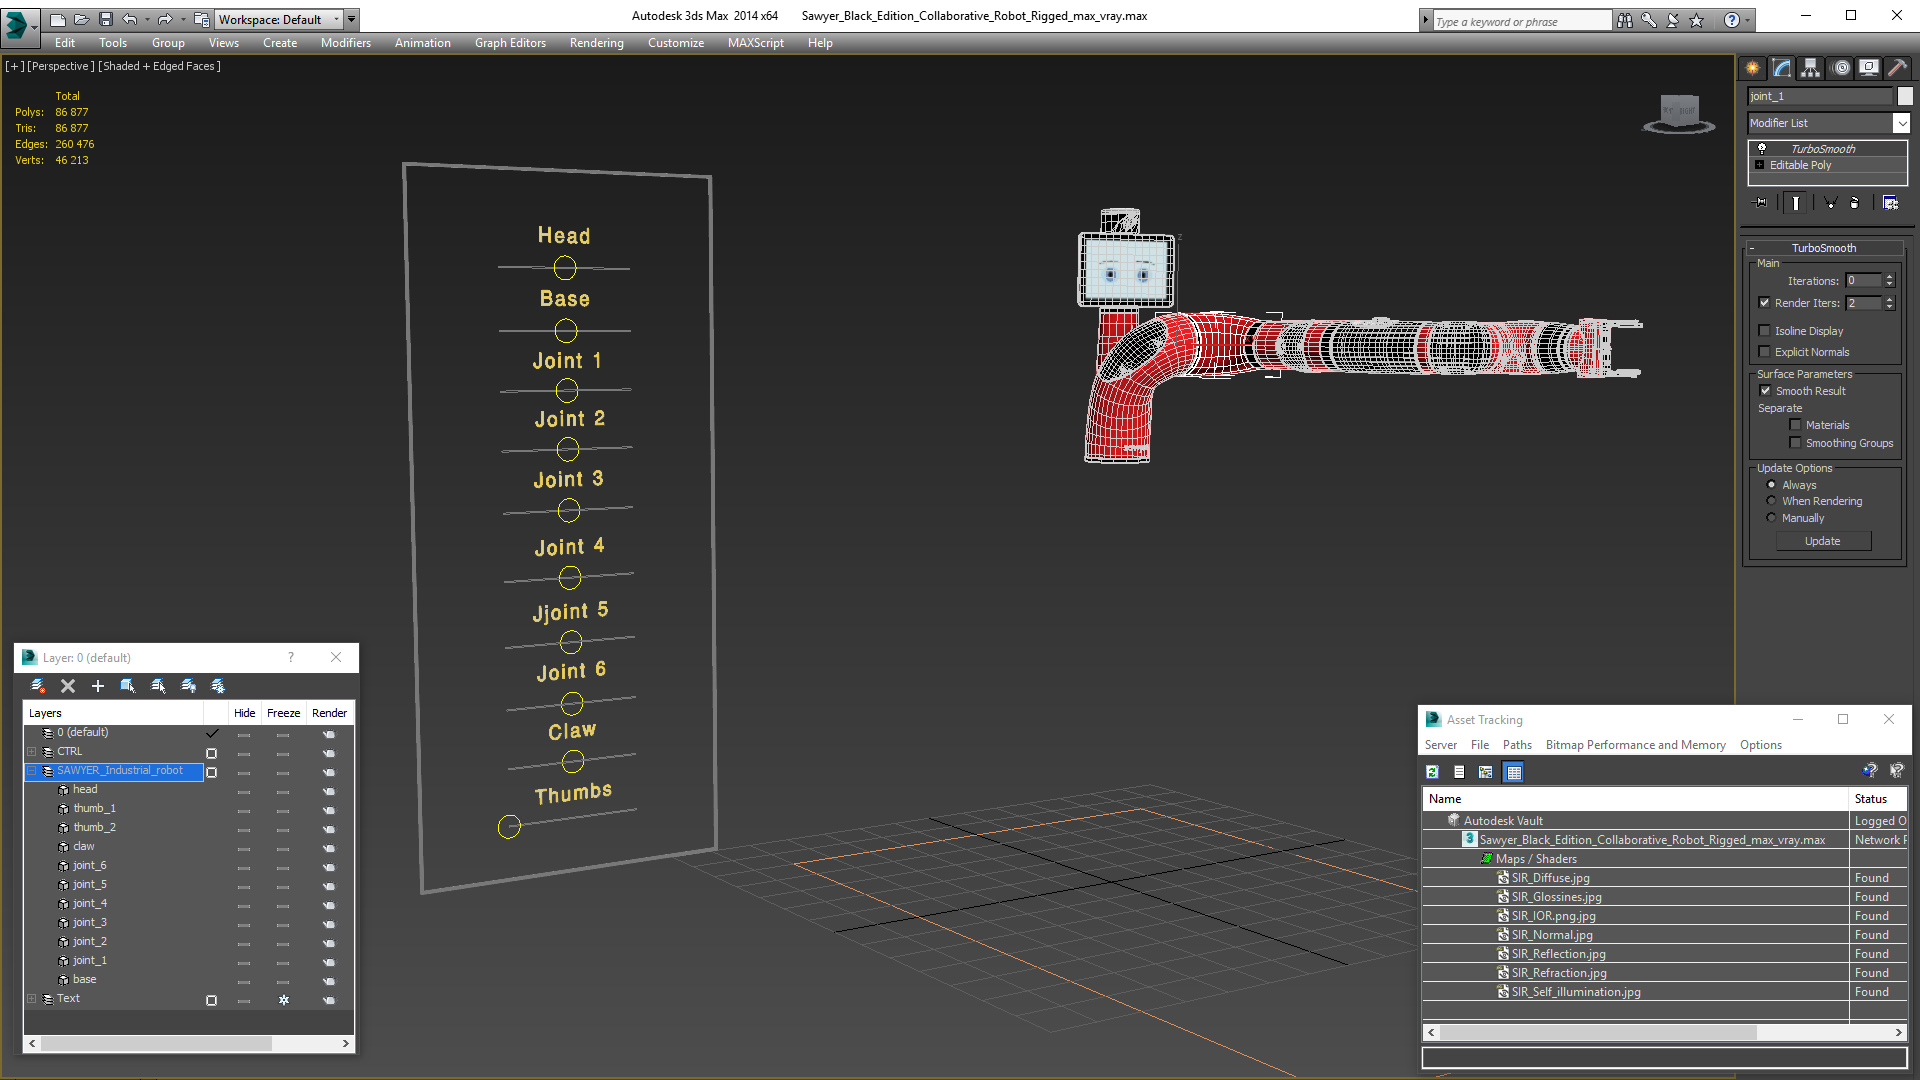Open Paths menu in Asset Tracking
This screenshot has width=1920, height=1080.
(x=1517, y=745)
